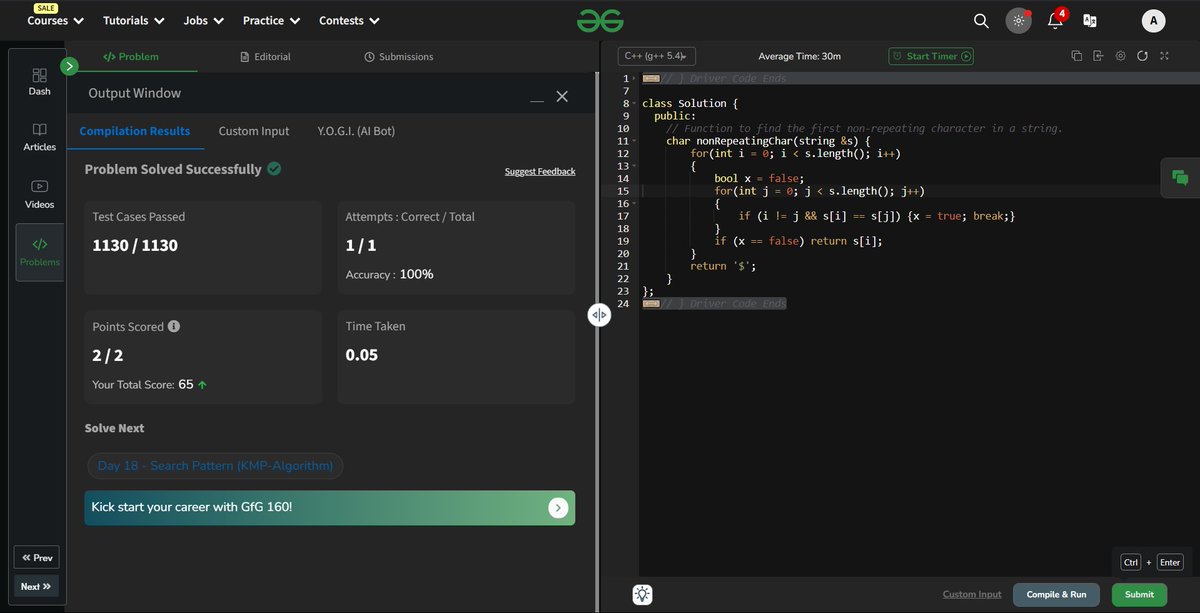
Task: Open the Dash sidebar item
Action: [x=40, y=81]
